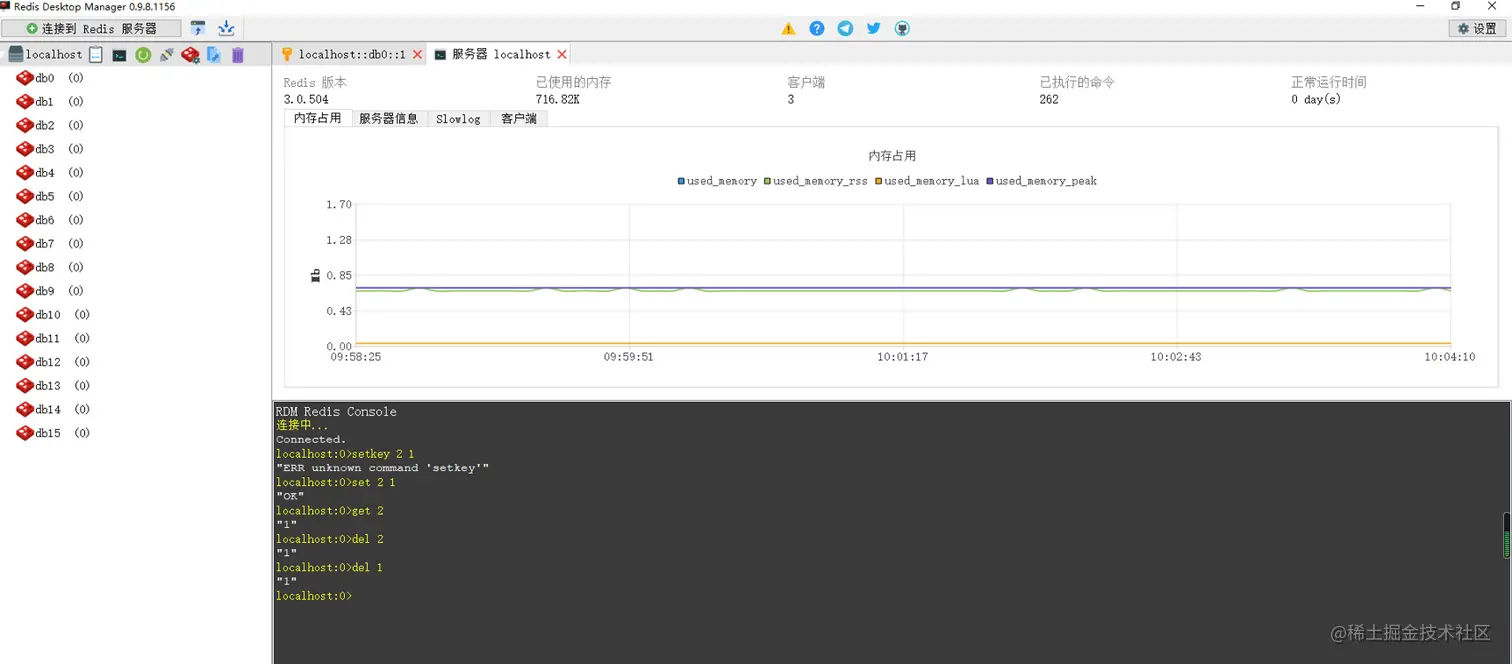The width and height of the screenshot is (1512, 664).
Task: Open the GitHub octocat icon
Action: (x=901, y=29)
